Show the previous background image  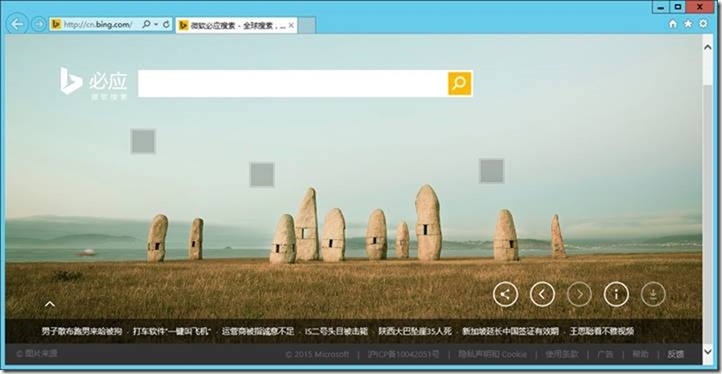tap(542, 294)
